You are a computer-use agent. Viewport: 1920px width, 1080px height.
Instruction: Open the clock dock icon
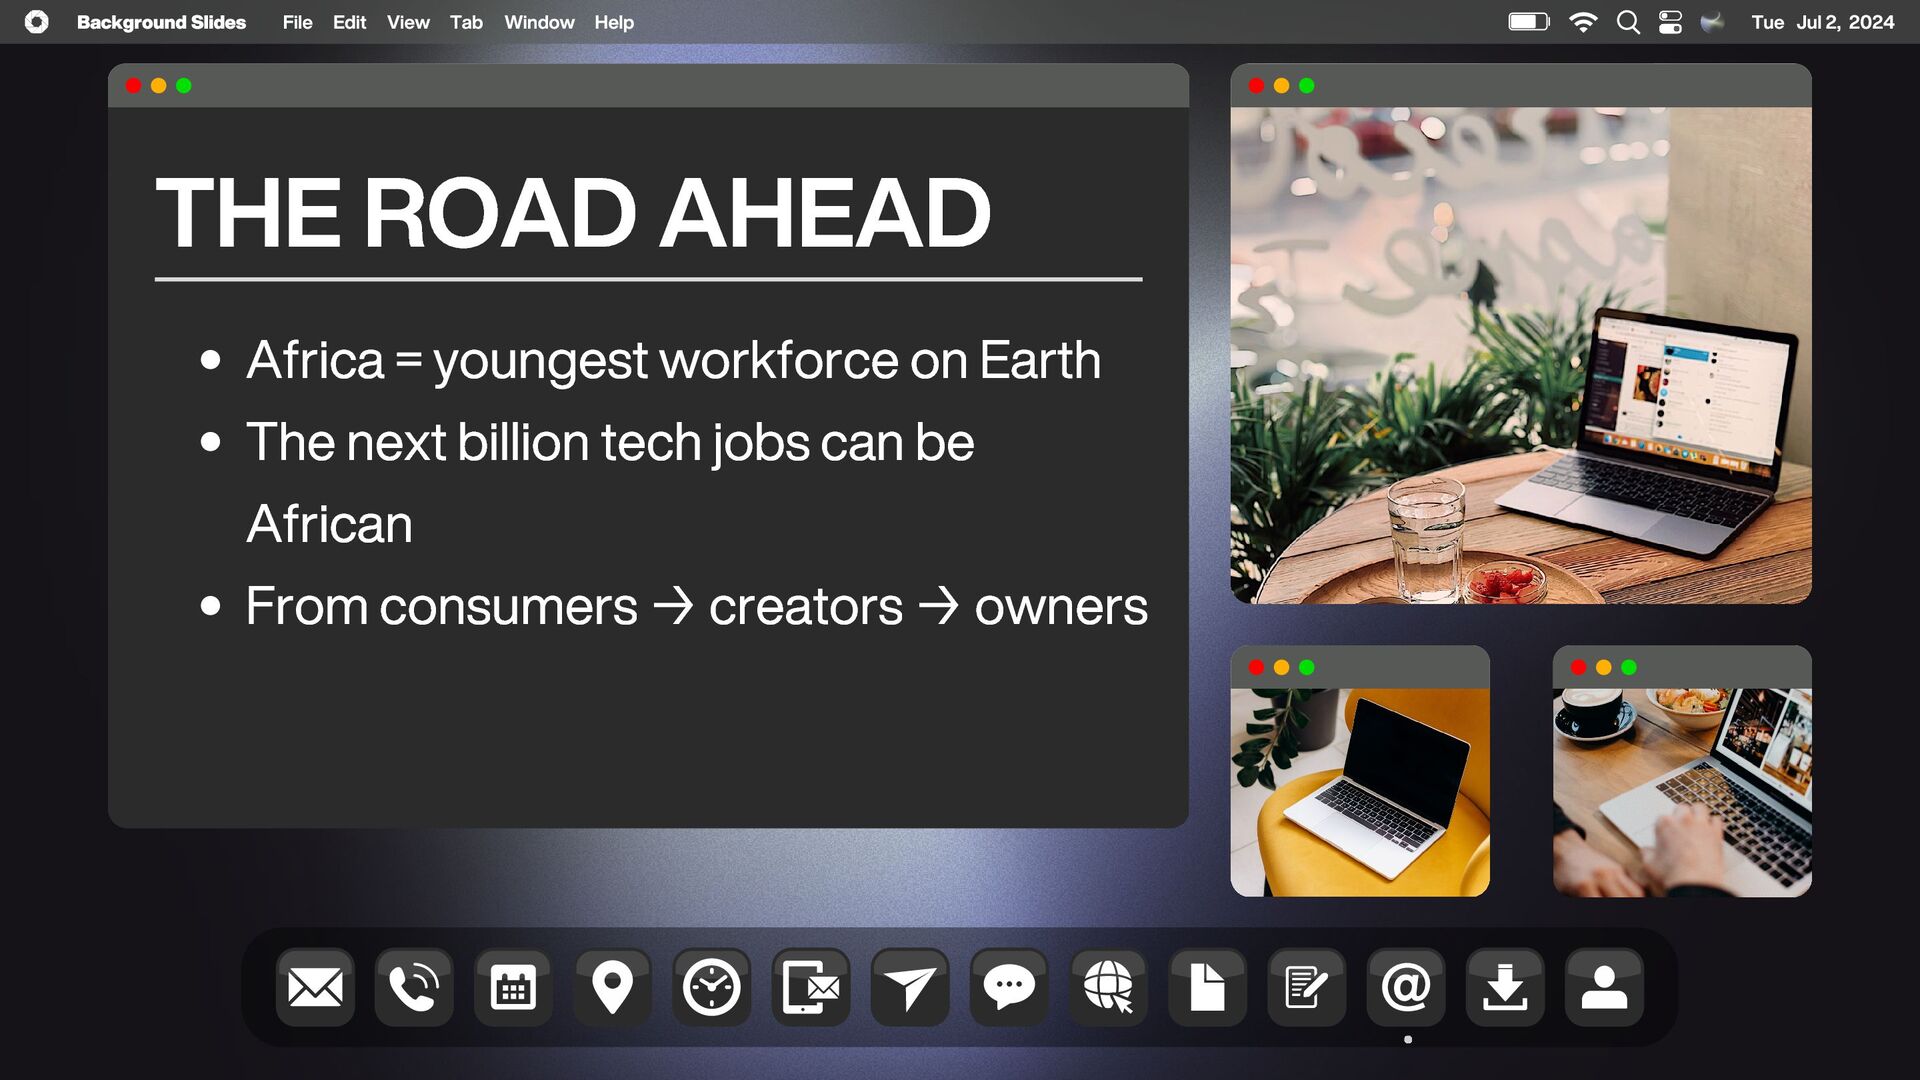711,988
